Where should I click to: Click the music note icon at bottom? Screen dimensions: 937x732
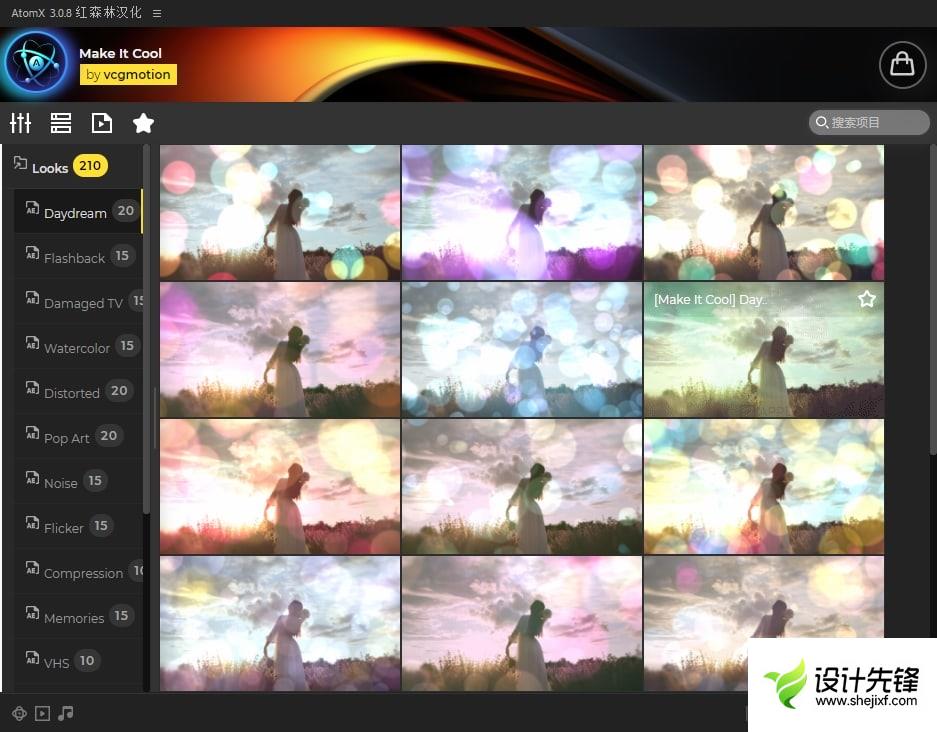(66, 713)
